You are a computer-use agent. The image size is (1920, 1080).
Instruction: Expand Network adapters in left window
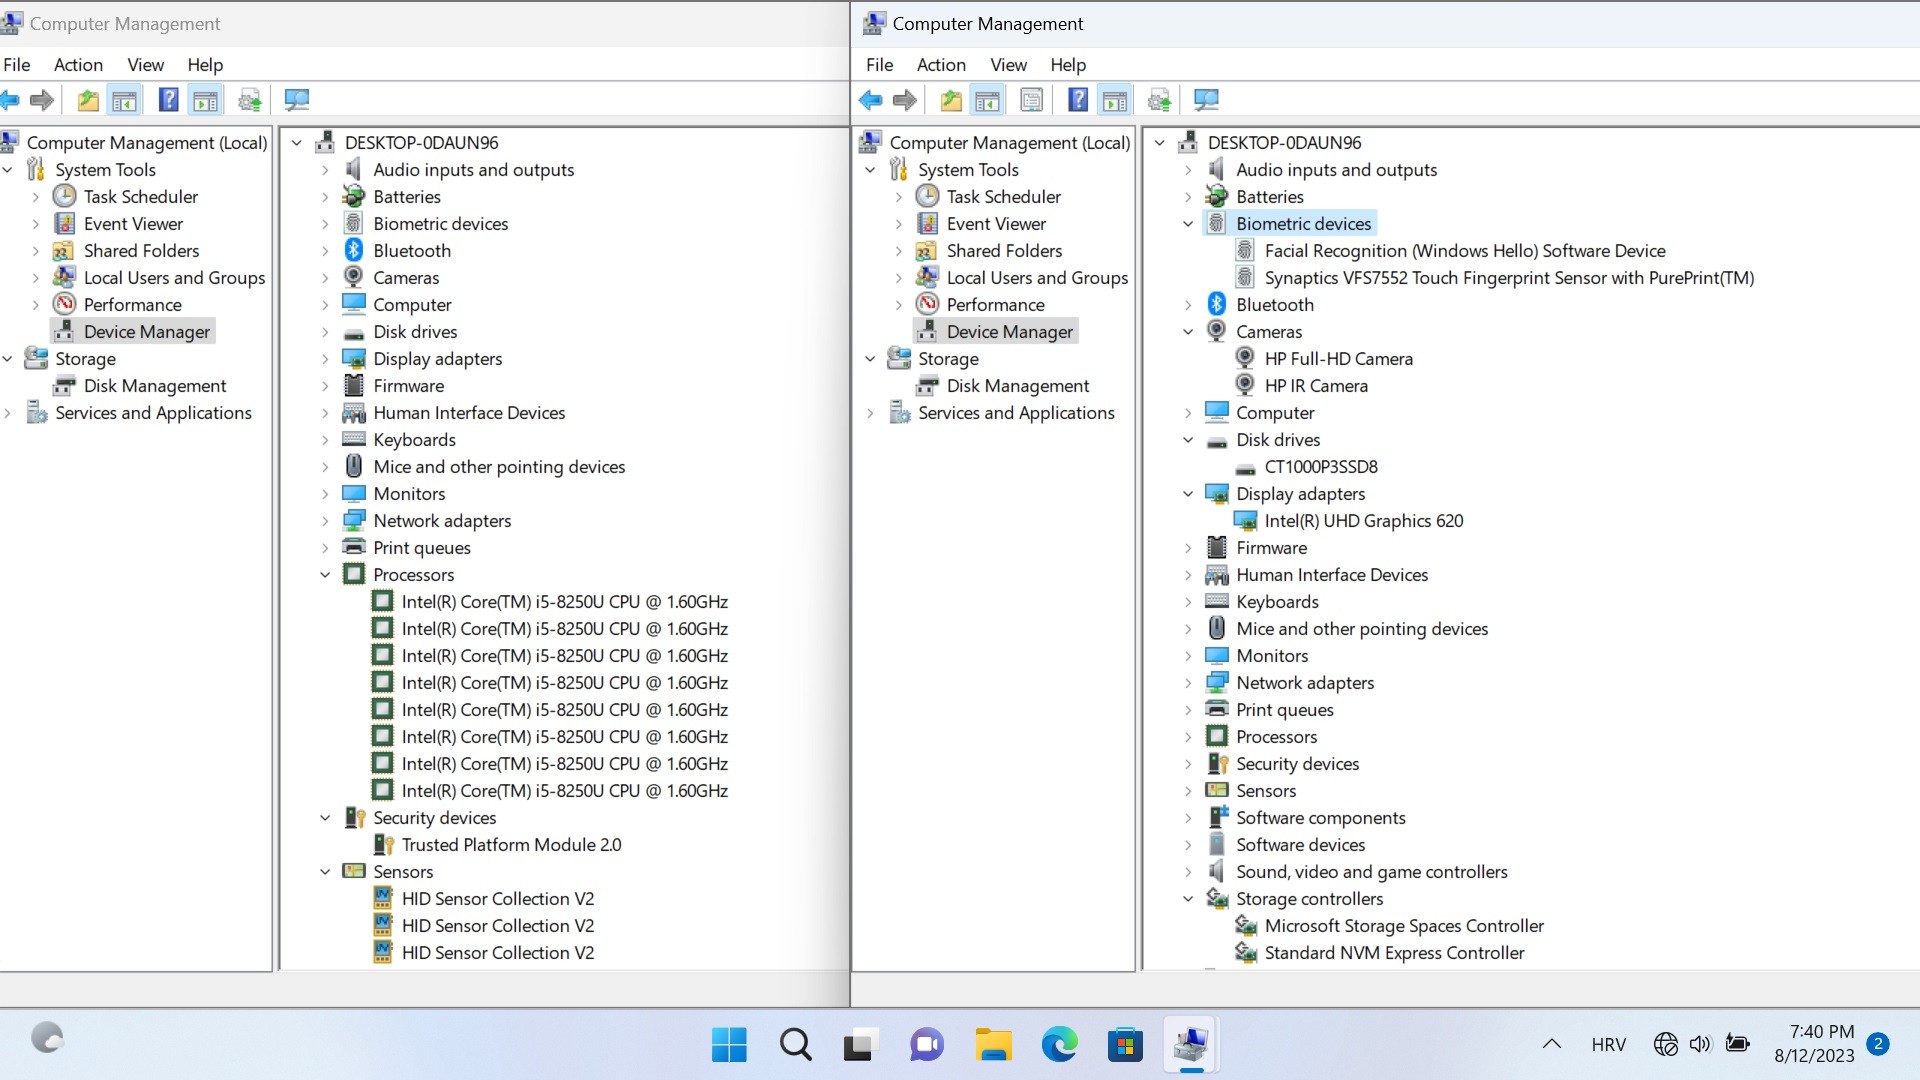[x=325, y=521]
